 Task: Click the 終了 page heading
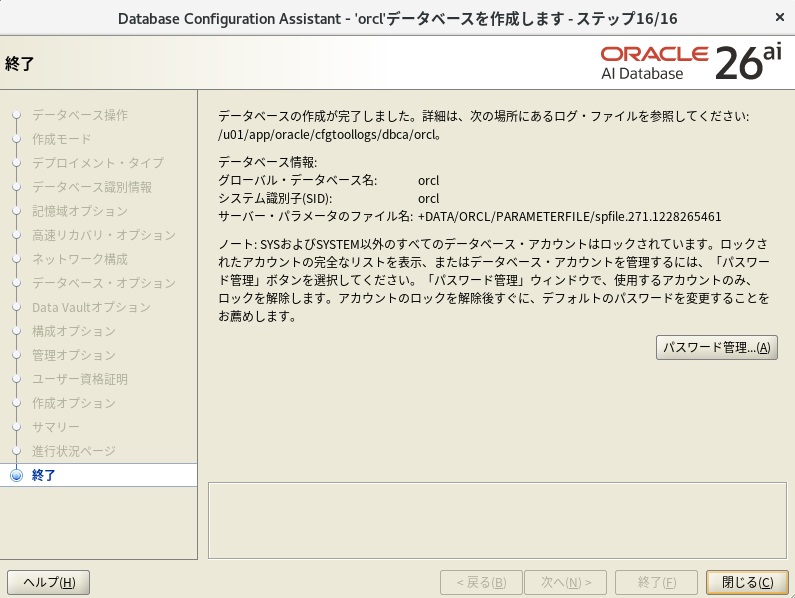19,64
